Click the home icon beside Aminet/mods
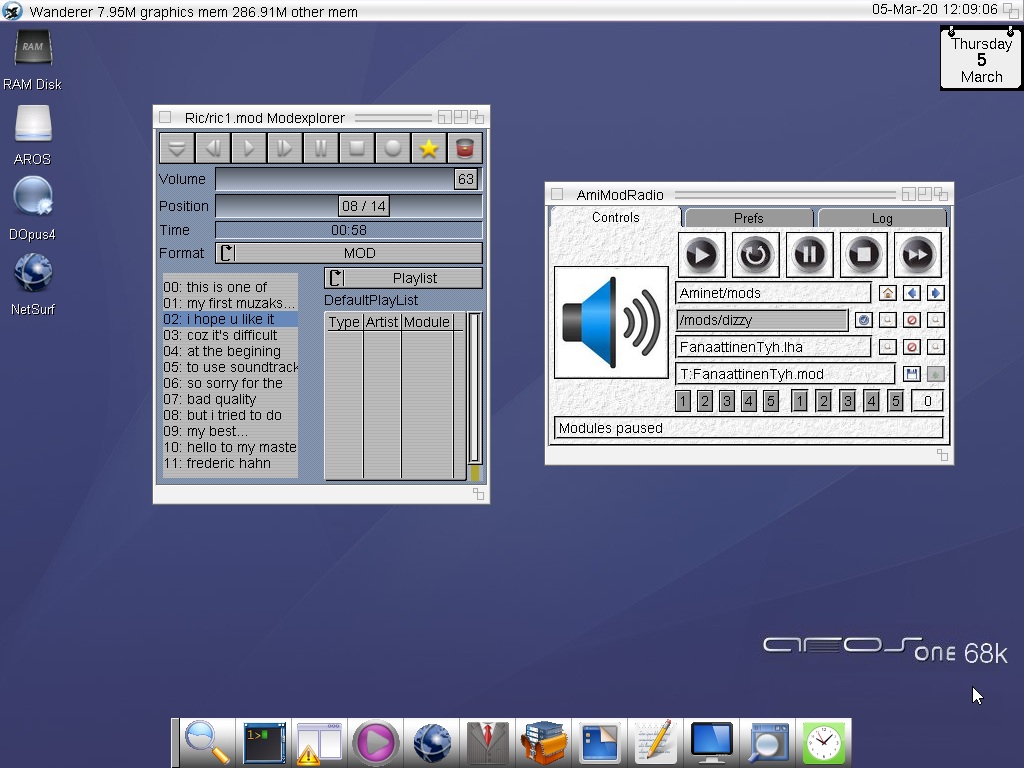 tap(887, 293)
